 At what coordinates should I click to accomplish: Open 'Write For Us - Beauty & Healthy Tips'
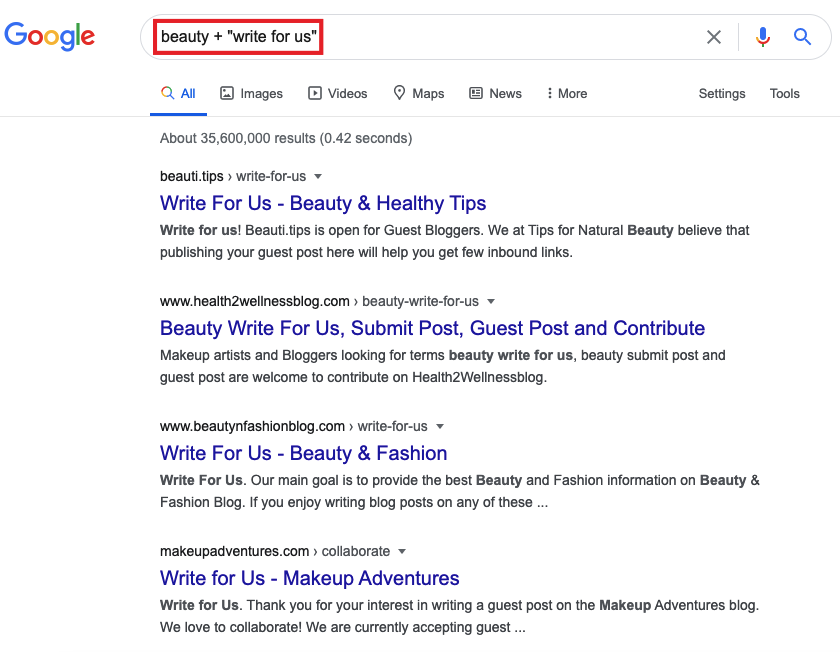point(323,203)
